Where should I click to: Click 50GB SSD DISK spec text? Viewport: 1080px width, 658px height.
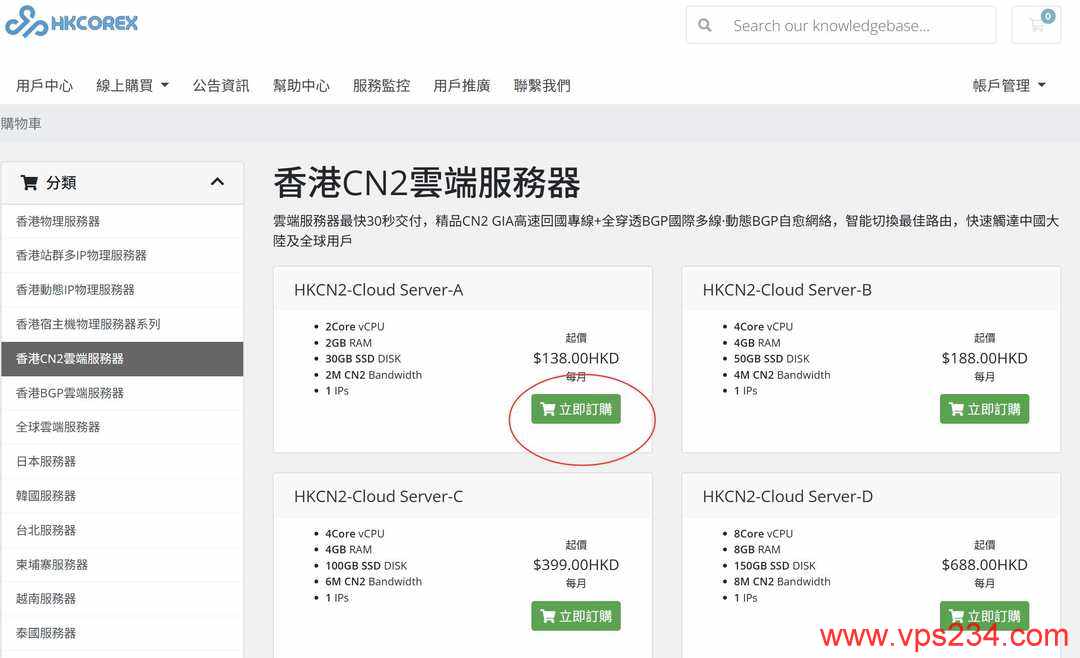[771, 359]
